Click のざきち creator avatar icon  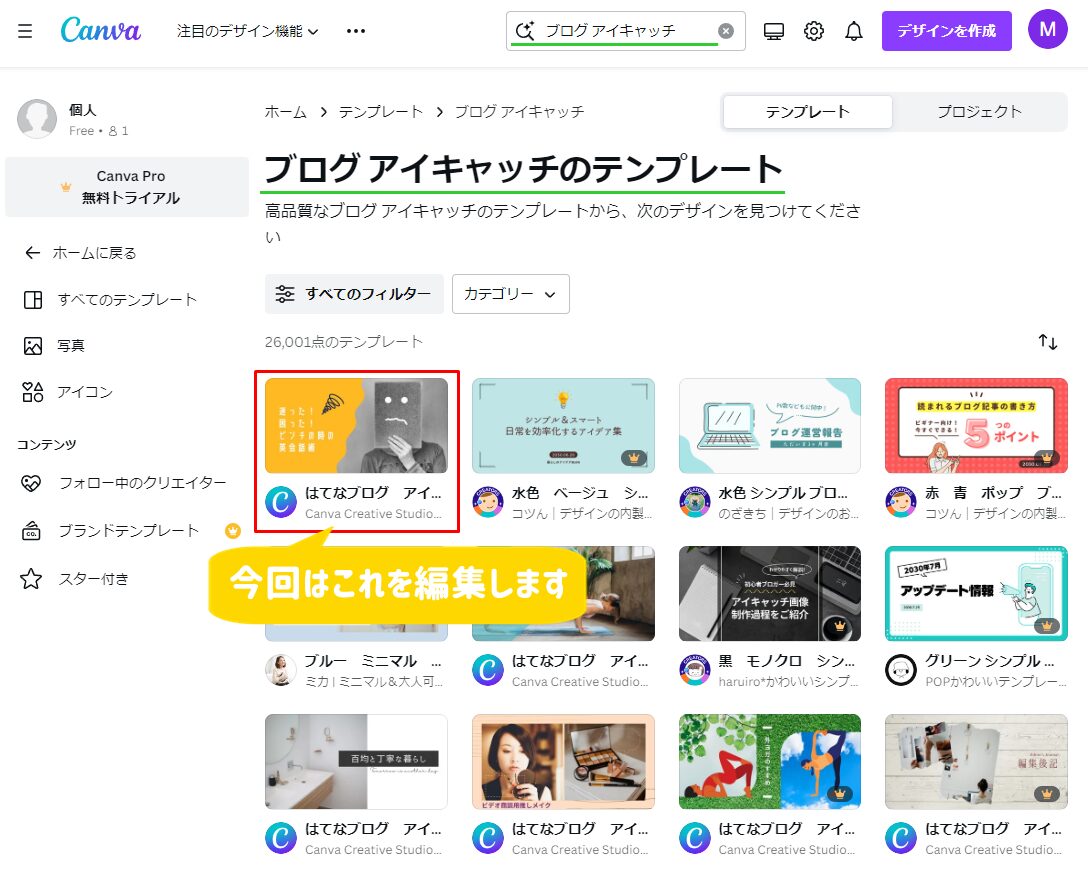[695, 502]
